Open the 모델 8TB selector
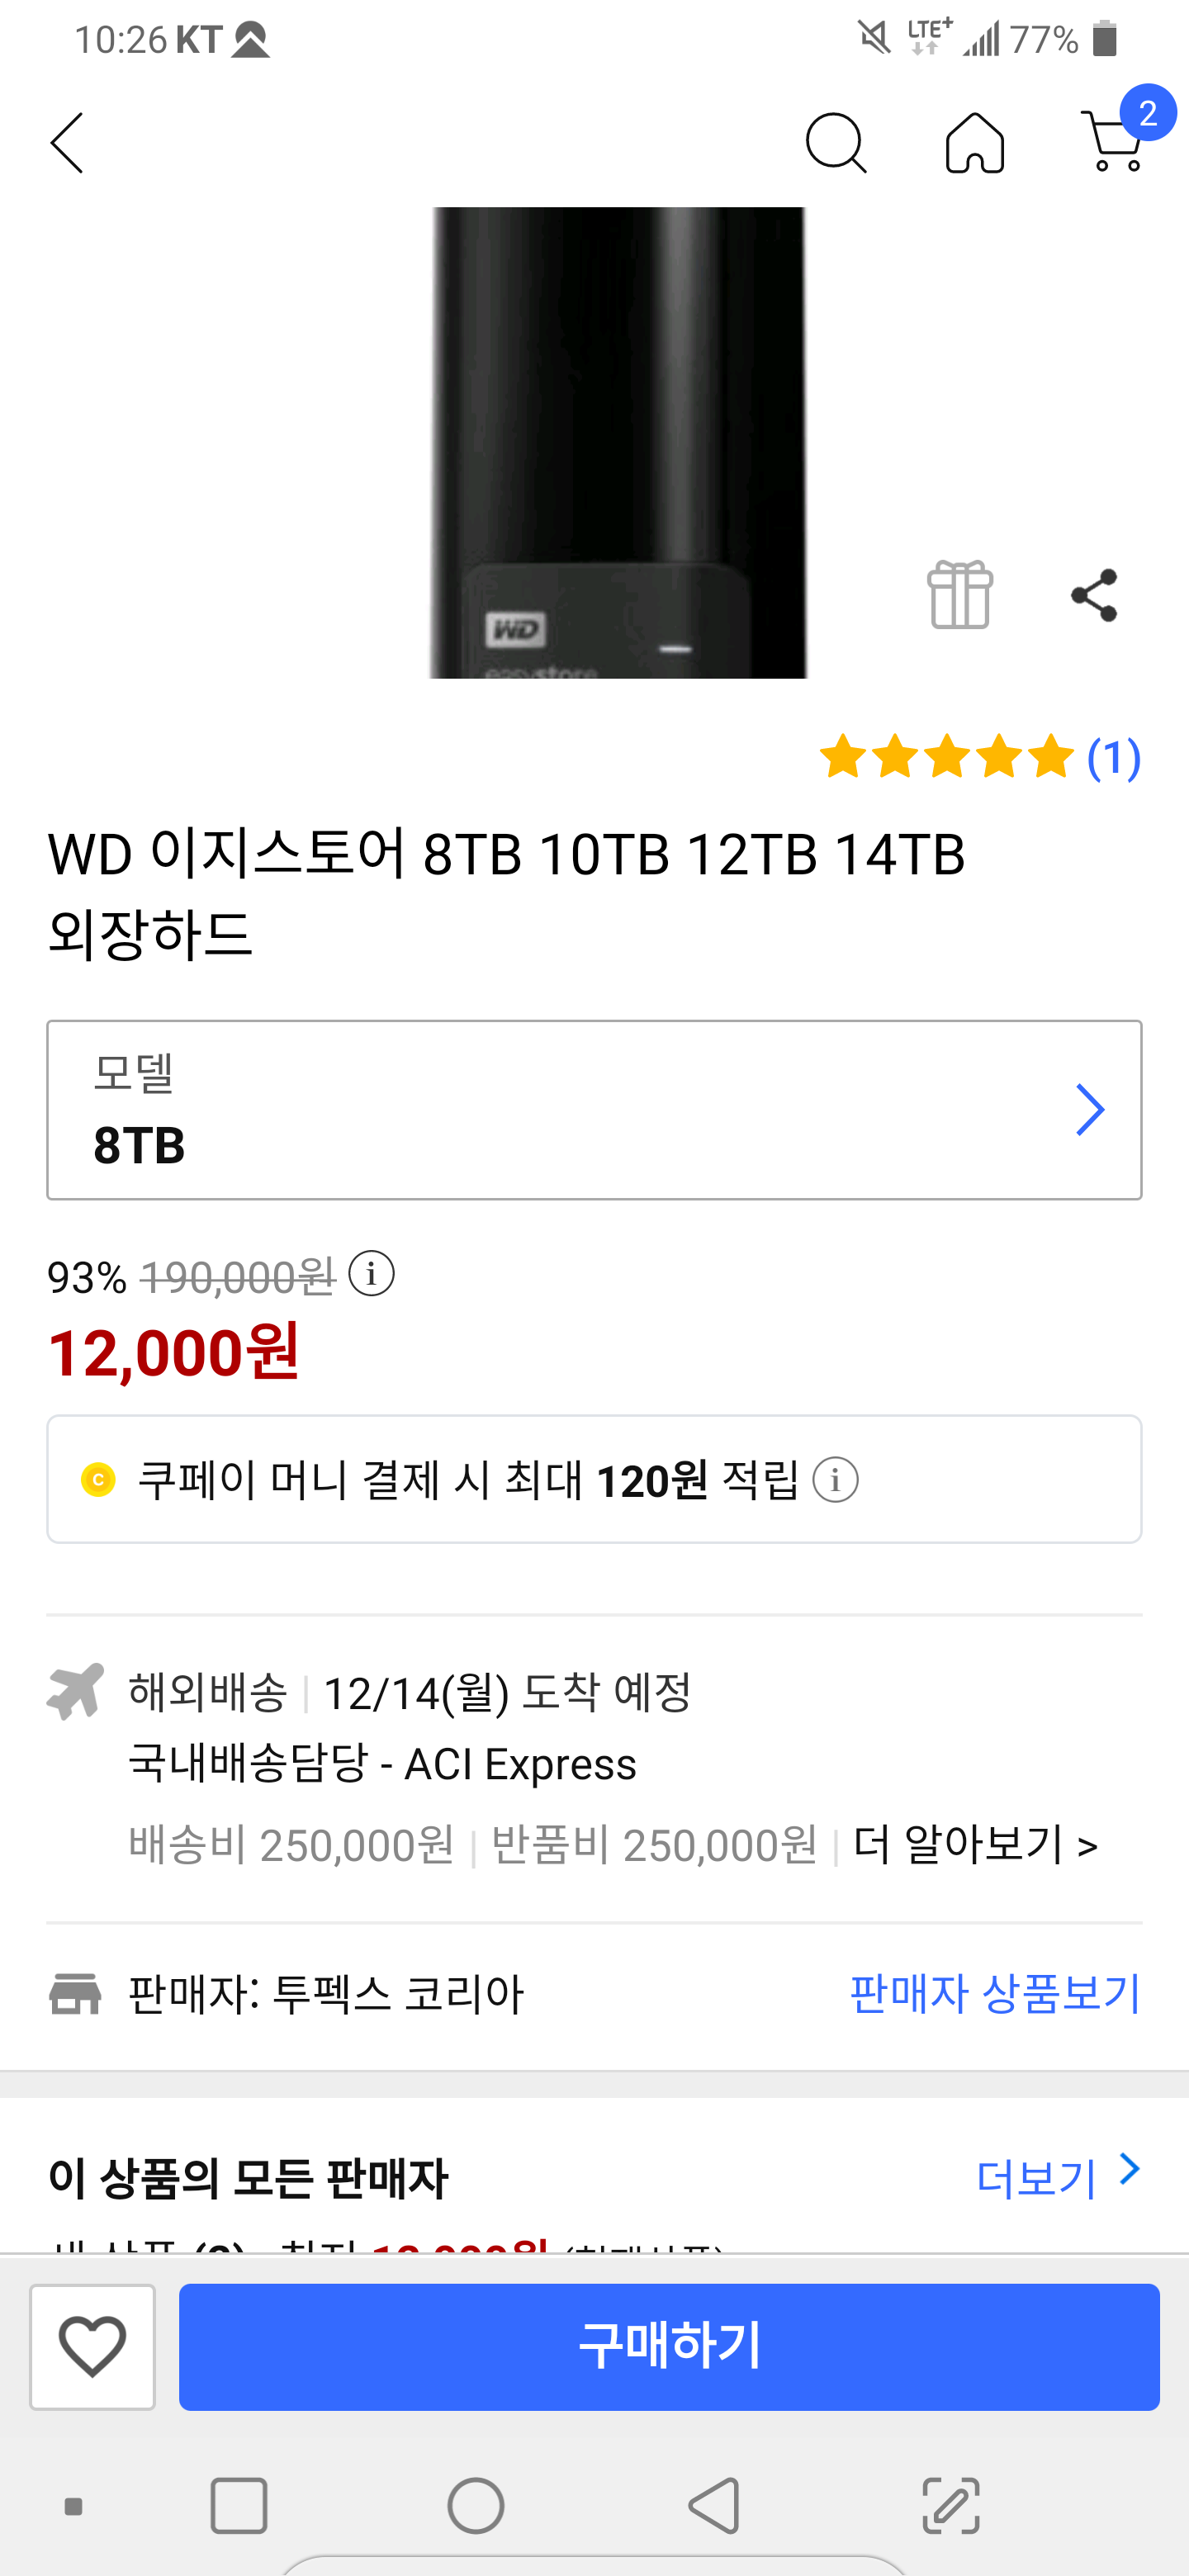The image size is (1189, 2576). [594, 1110]
